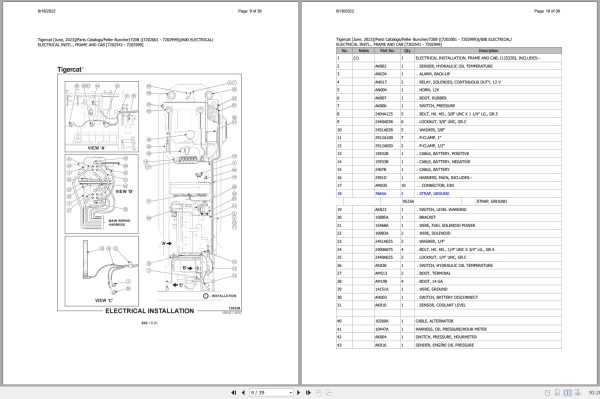Click the BOOT, RUBBER description cell
Viewport: 600px width, 399px height.
(488, 98)
